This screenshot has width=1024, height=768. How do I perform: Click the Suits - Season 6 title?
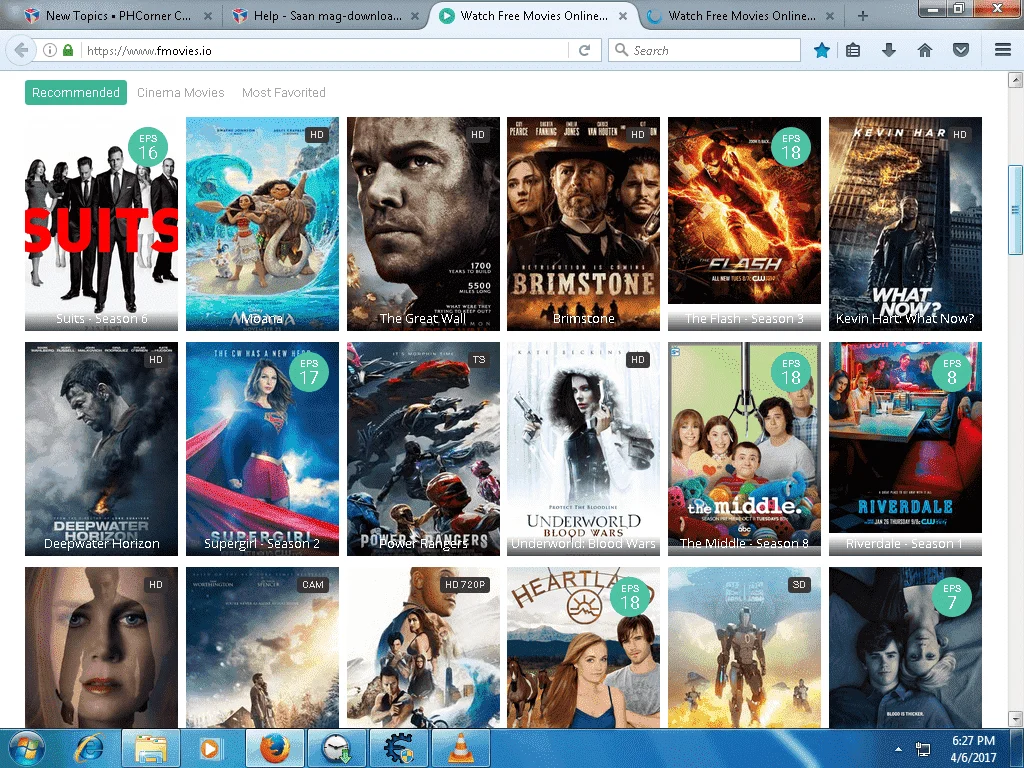click(101, 319)
